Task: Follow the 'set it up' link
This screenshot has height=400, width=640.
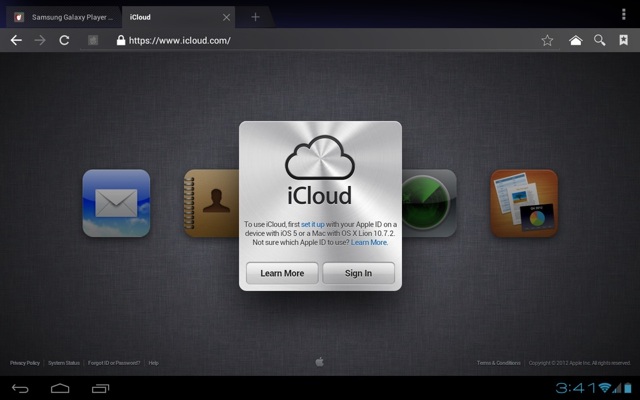Action: coord(313,224)
